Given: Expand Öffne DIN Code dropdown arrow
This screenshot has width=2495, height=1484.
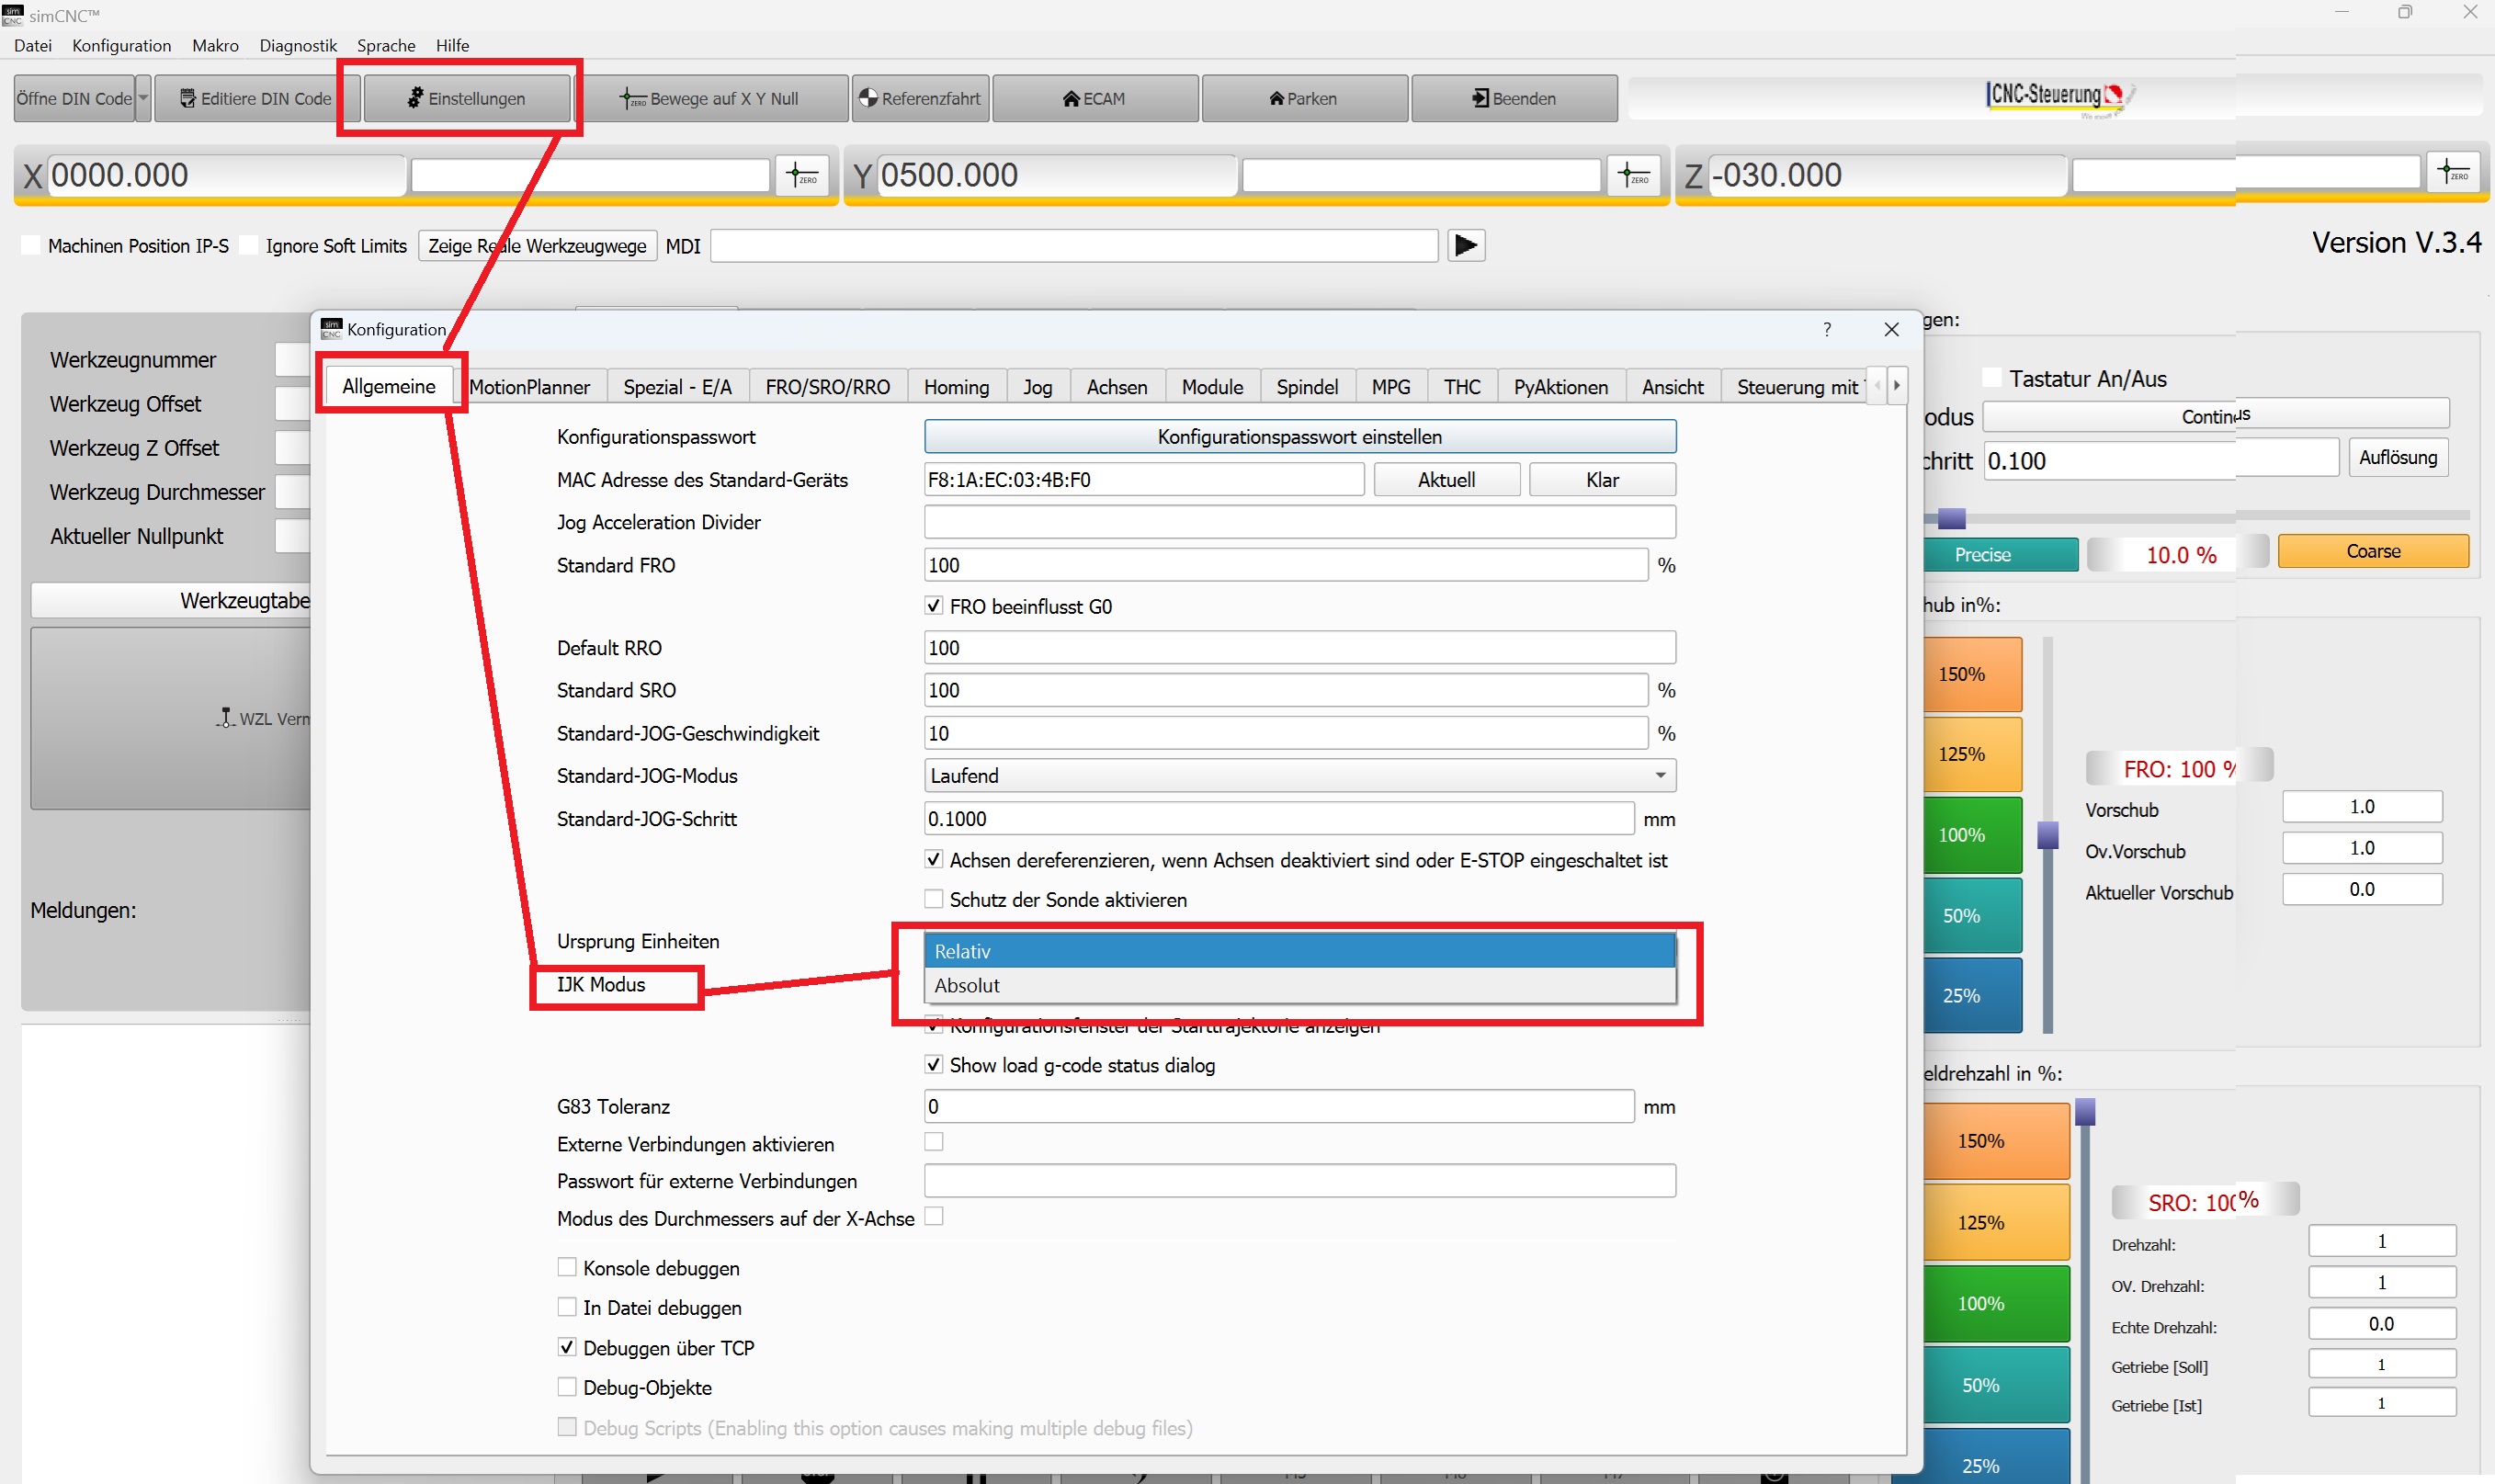Looking at the screenshot, I should 143,98.
